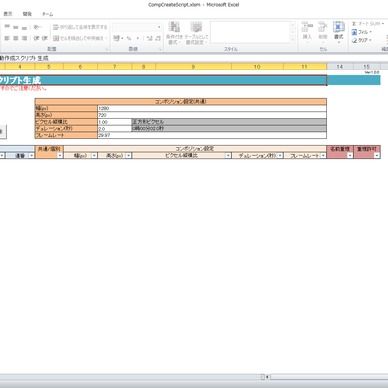
Task: Switch to the 開発 ribbon tab
Action: pos(27,14)
